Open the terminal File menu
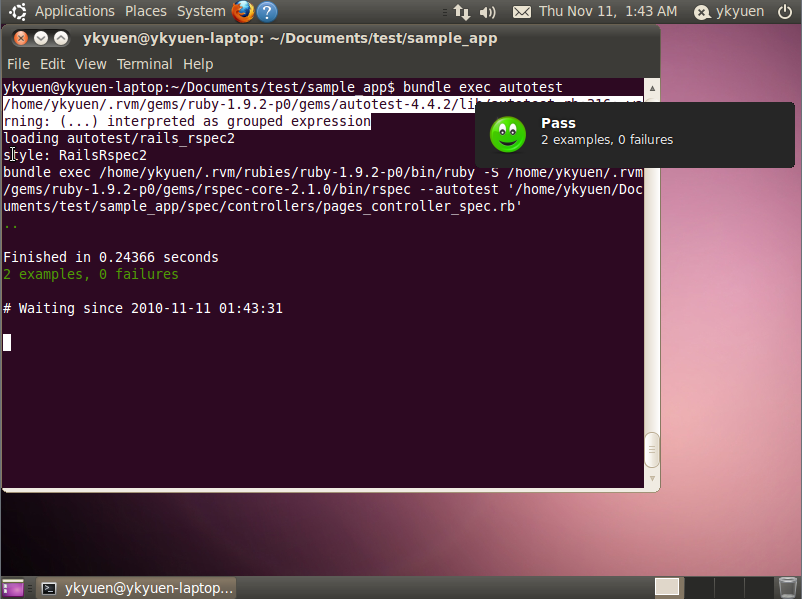802x599 pixels. pyautogui.click(x=18, y=64)
